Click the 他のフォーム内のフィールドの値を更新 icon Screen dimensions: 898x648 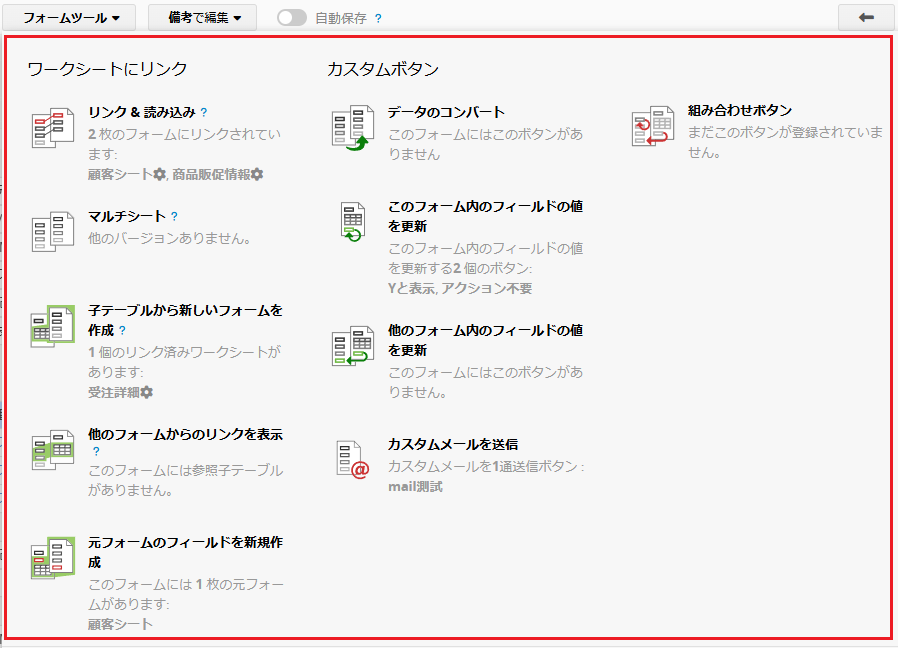coord(353,346)
